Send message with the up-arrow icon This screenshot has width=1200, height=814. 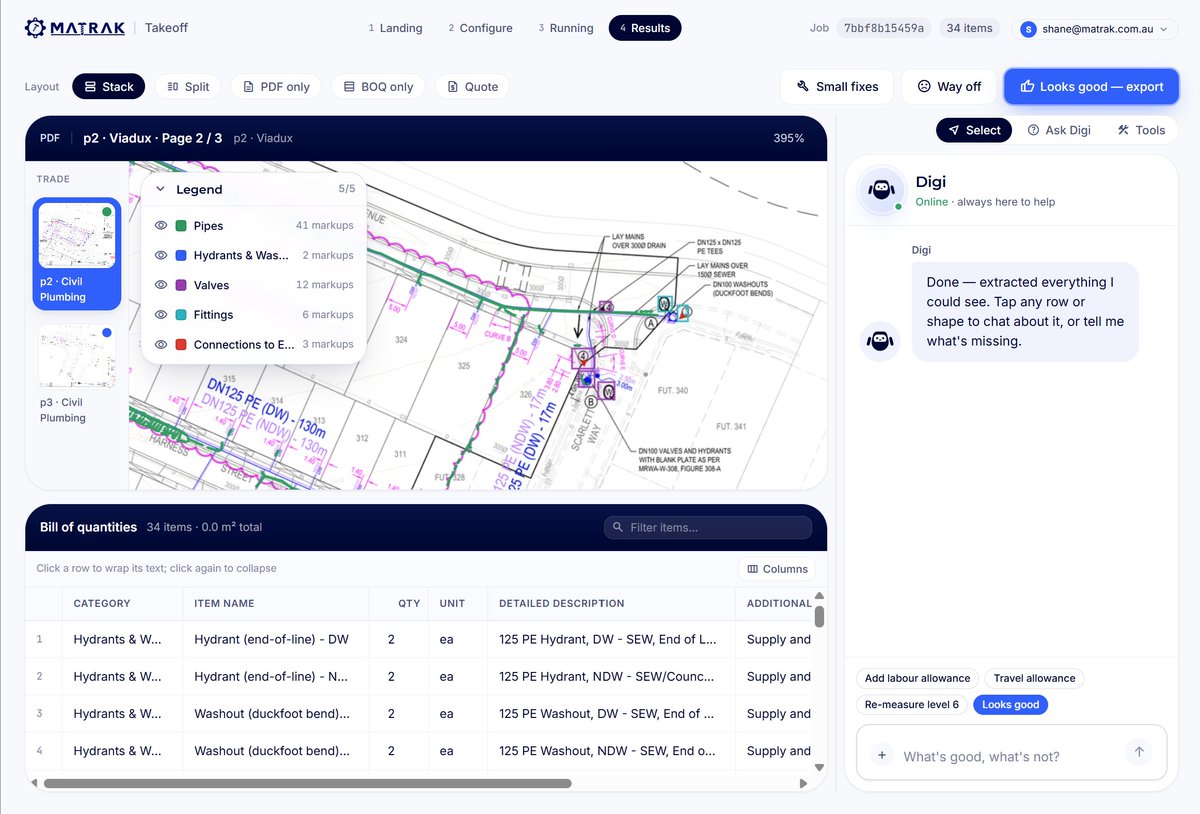click(1138, 752)
